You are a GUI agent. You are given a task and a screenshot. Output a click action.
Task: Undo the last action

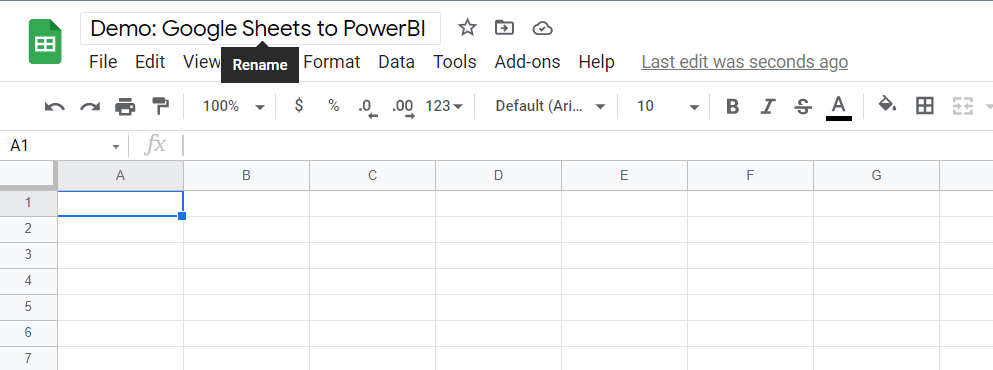coord(54,106)
